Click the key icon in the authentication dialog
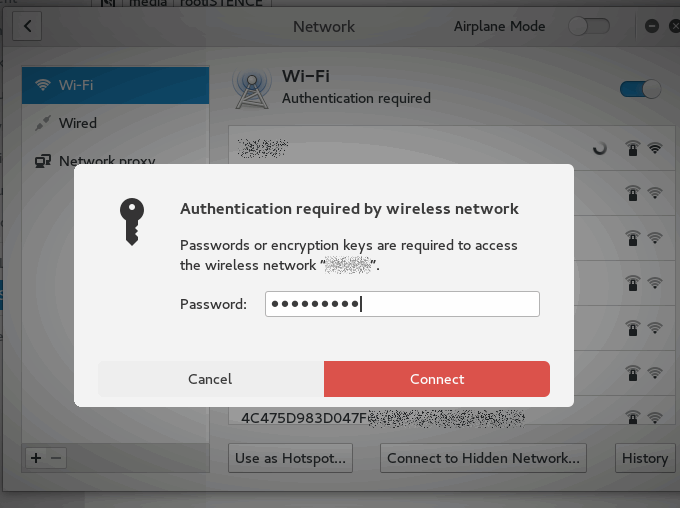This screenshot has height=508, width=680. 131,220
